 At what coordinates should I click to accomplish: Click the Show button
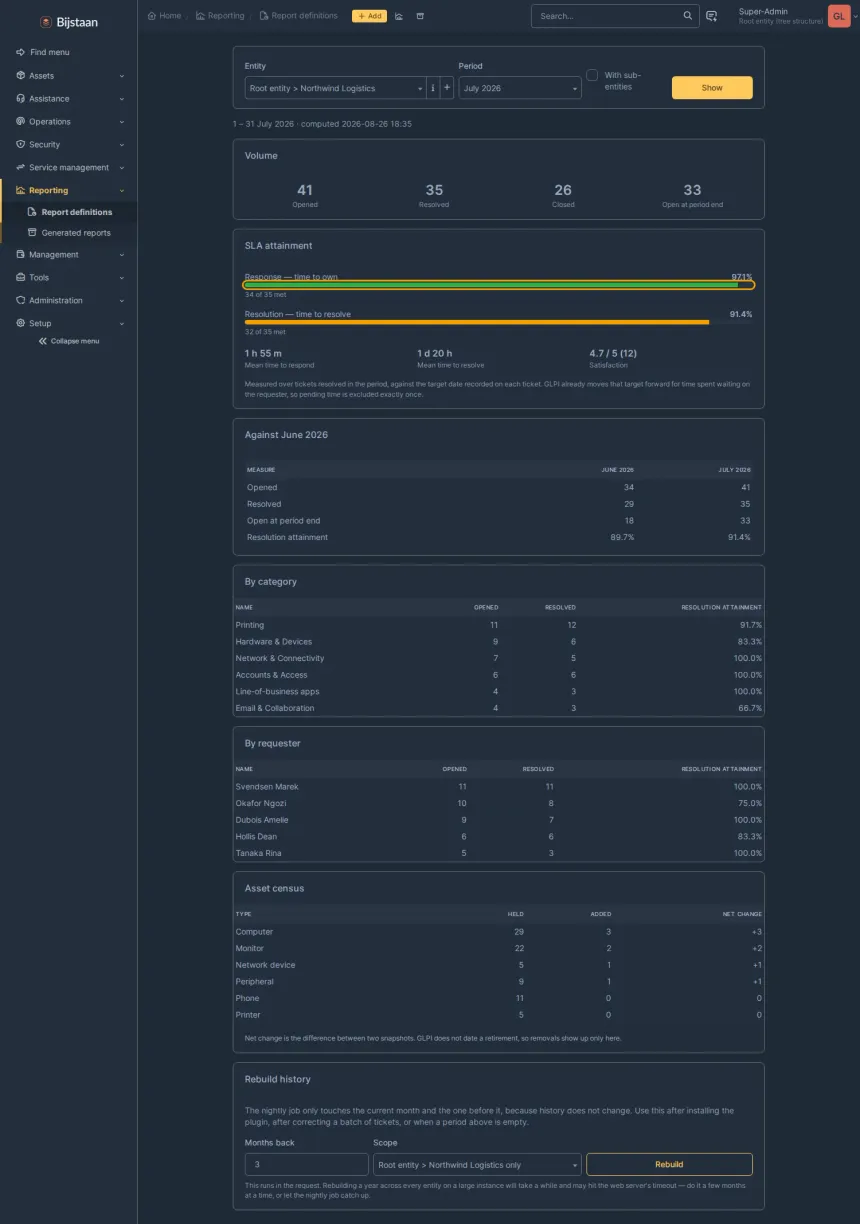coord(712,88)
